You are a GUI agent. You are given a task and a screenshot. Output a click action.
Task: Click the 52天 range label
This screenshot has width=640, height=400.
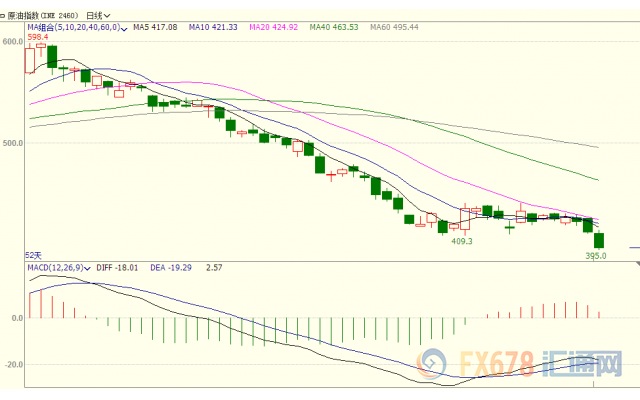(33, 256)
